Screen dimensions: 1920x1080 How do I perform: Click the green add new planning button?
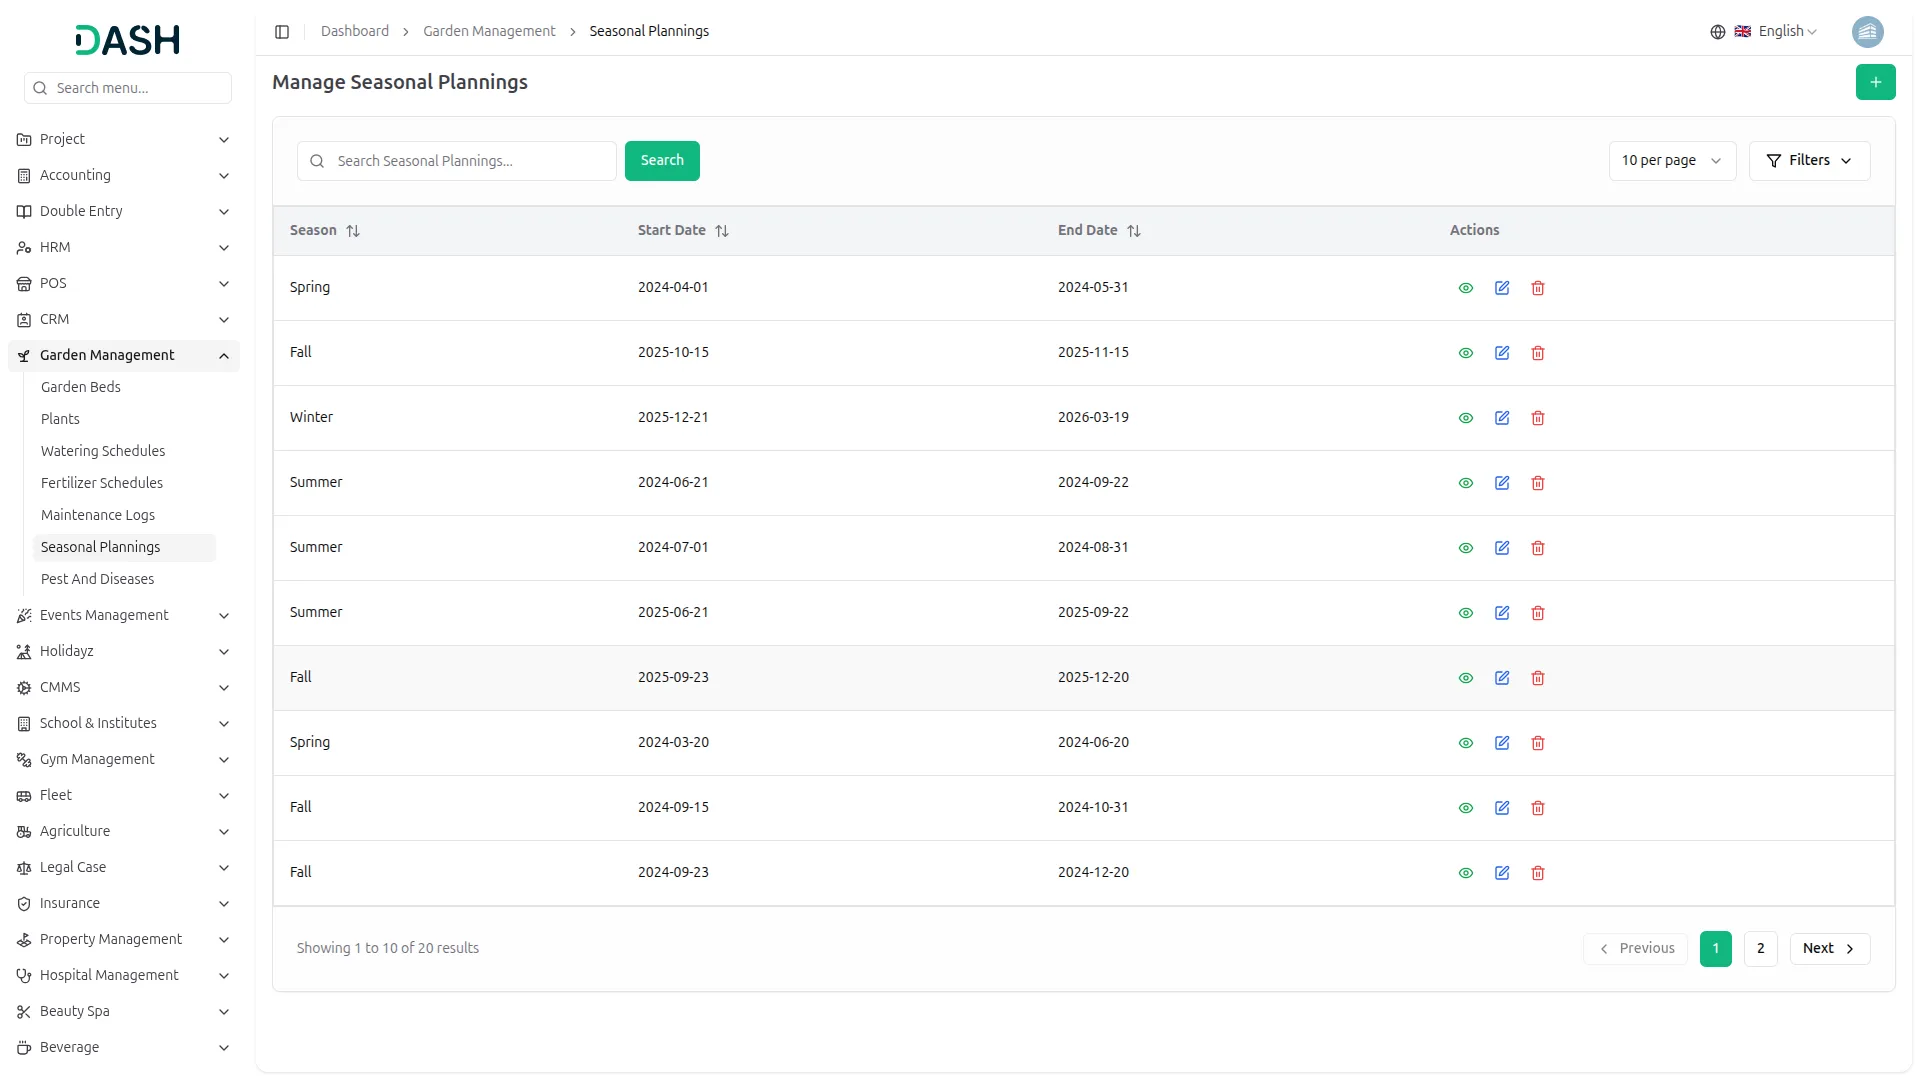pyautogui.click(x=1875, y=82)
